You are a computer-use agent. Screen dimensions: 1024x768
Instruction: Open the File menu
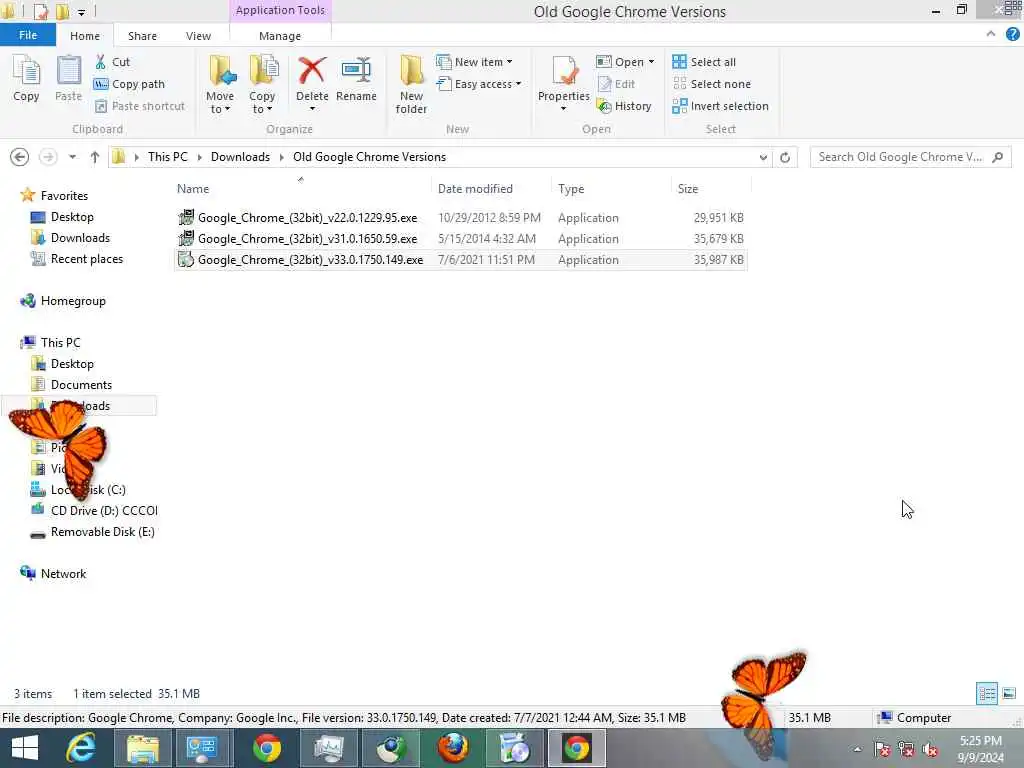[28, 35]
